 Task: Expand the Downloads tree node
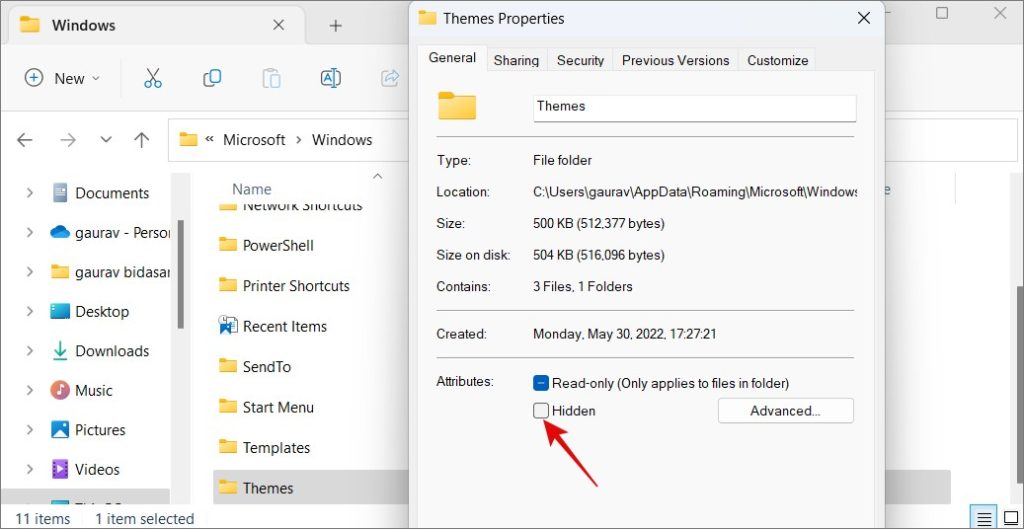(29, 351)
